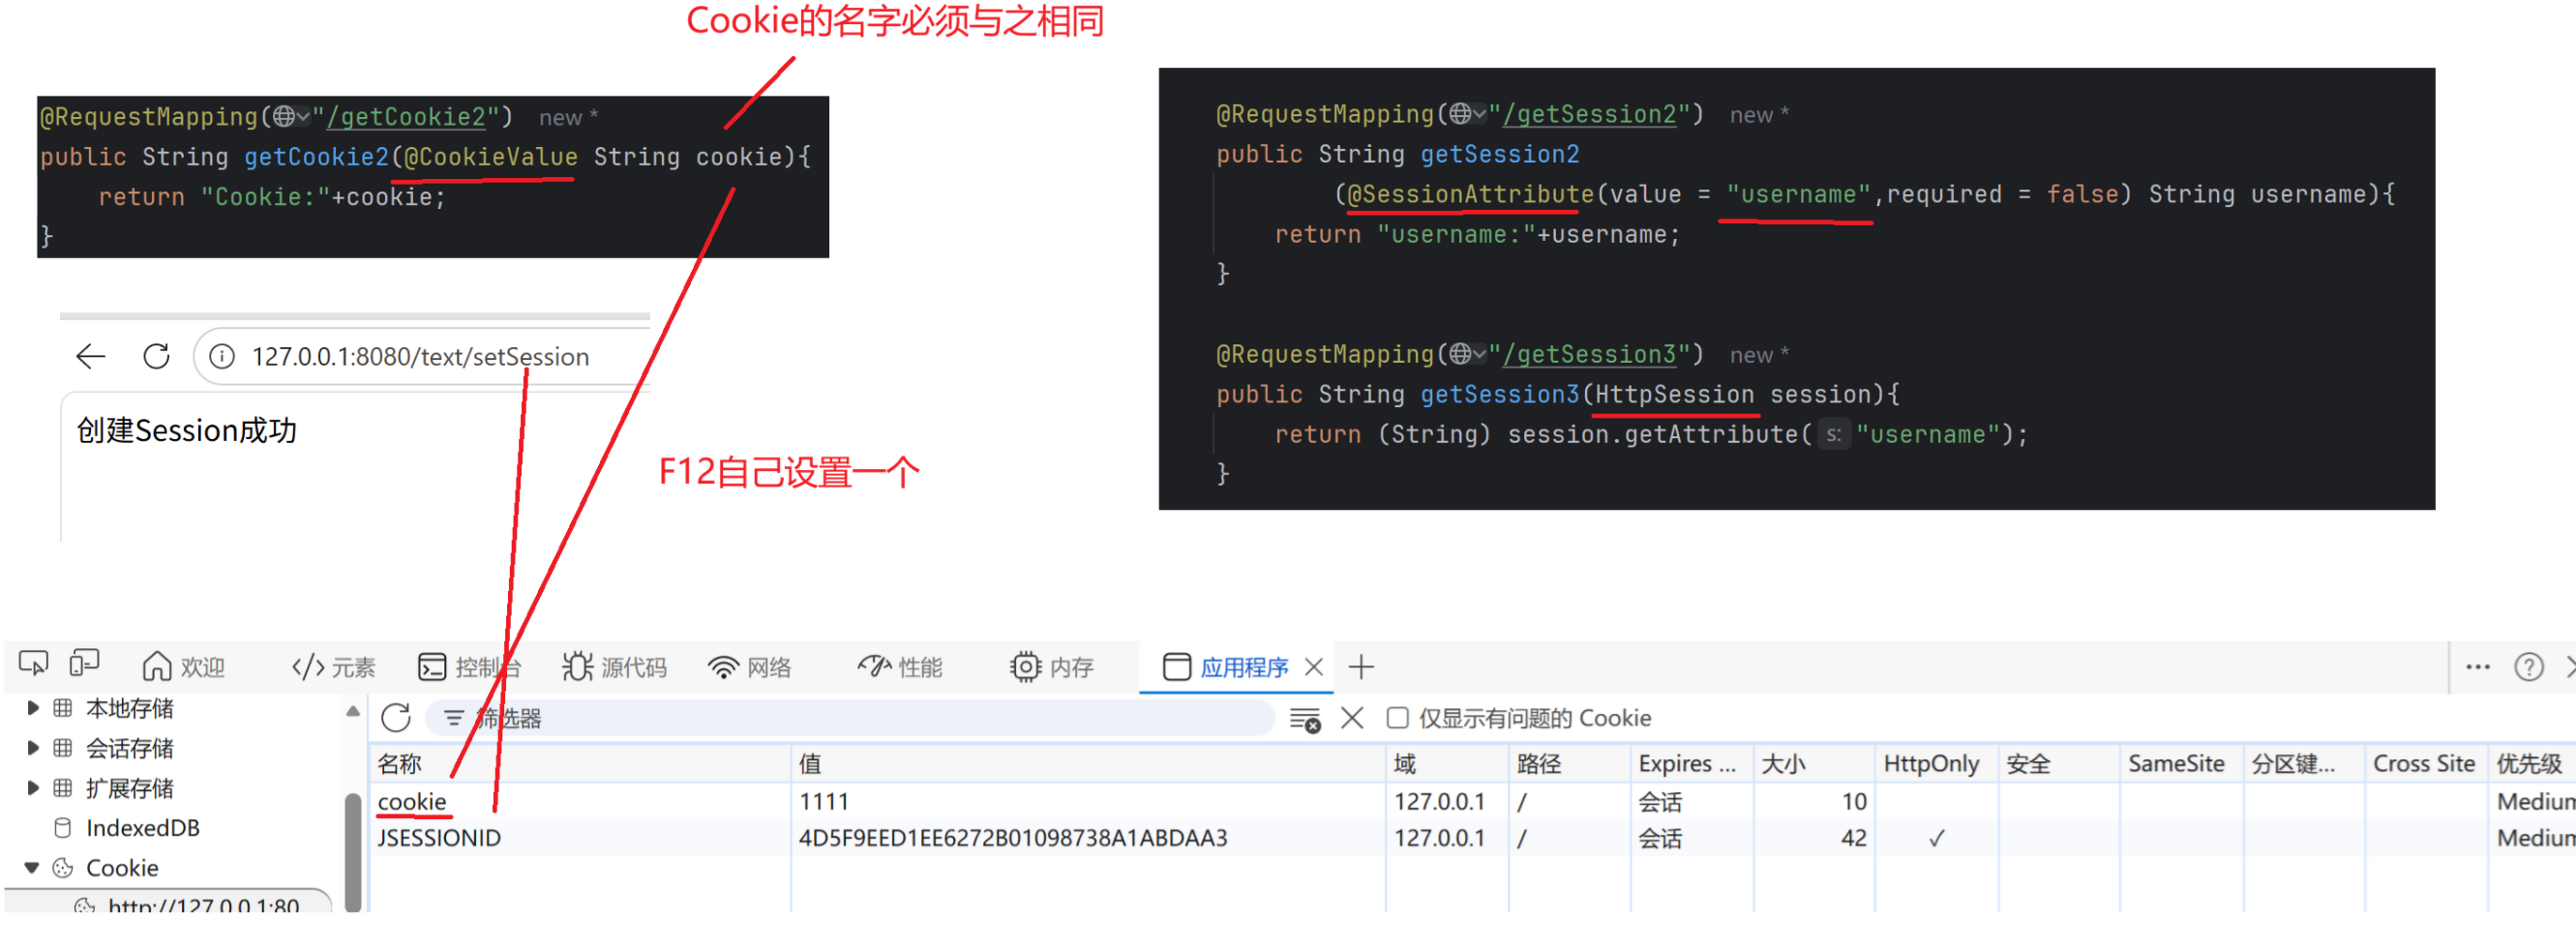
Task: Select 本地存储 in the storage tree
Action: tap(130, 708)
